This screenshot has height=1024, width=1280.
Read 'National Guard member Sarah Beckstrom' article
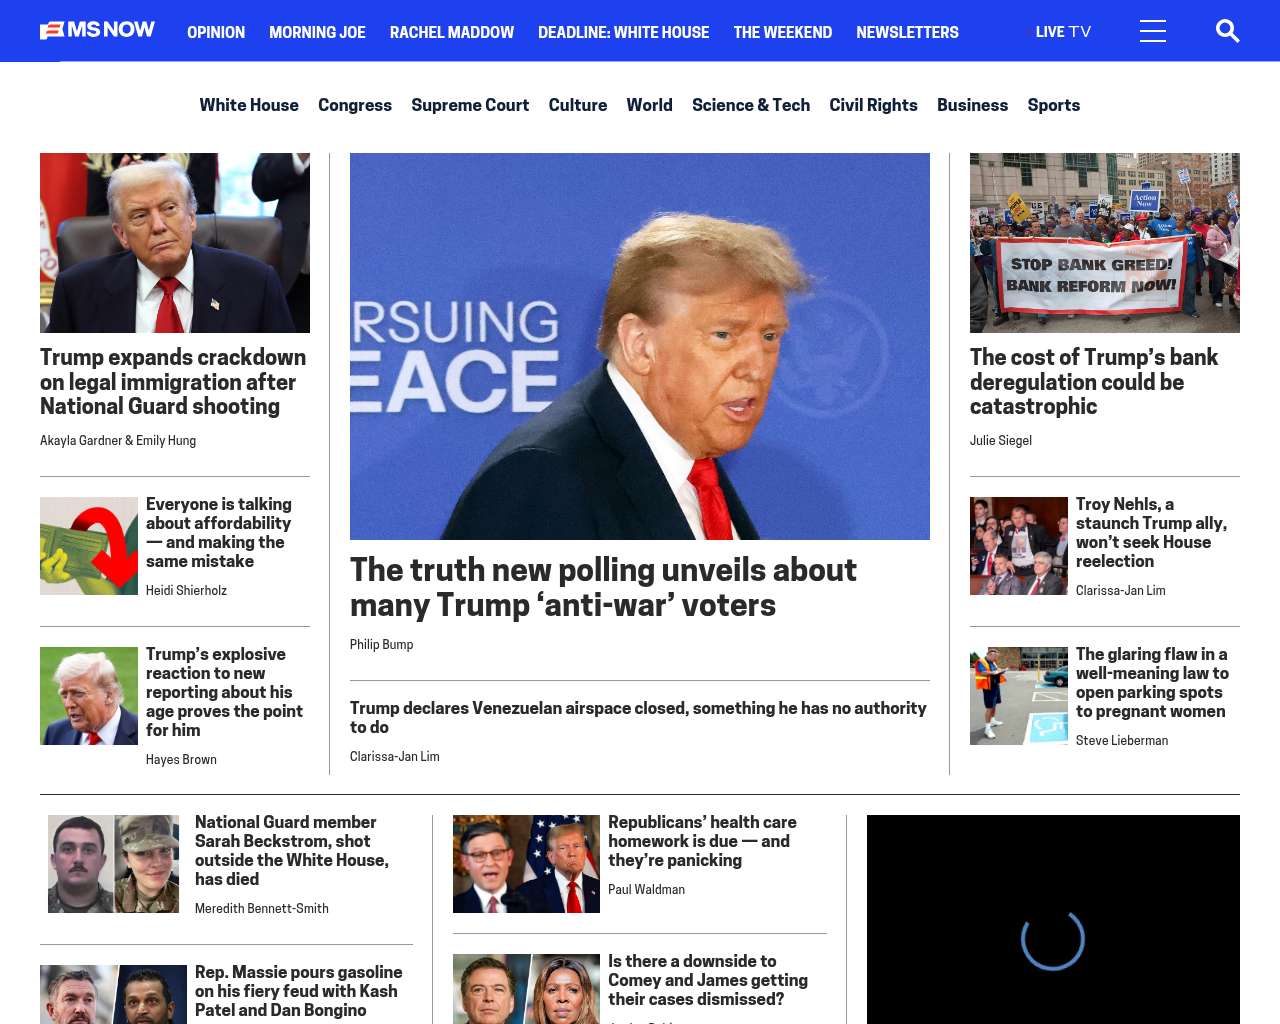pos(292,851)
